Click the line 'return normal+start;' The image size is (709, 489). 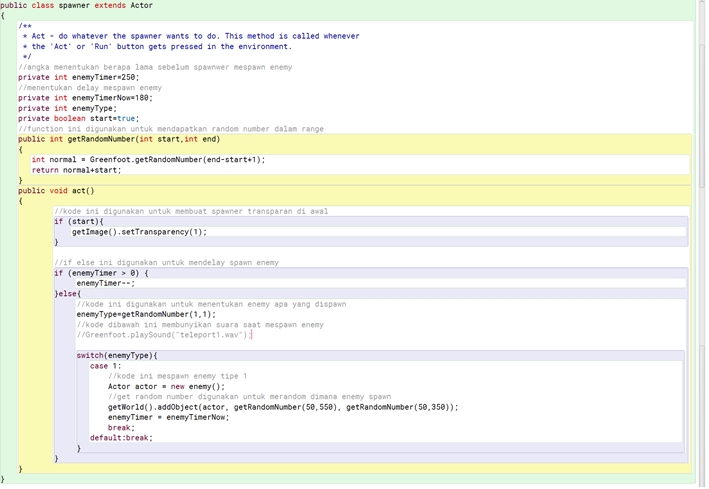76,170
